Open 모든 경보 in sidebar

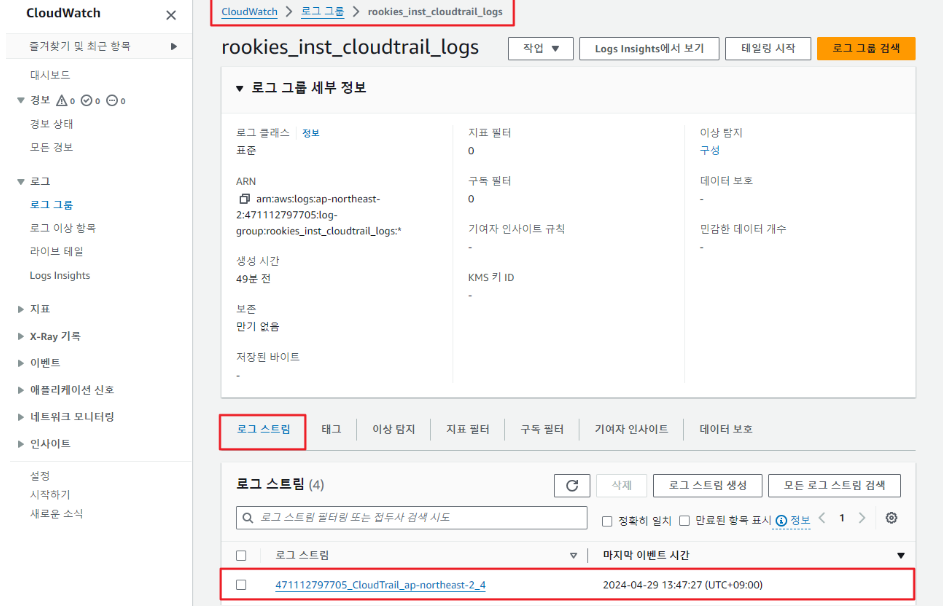click(x=52, y=147)
